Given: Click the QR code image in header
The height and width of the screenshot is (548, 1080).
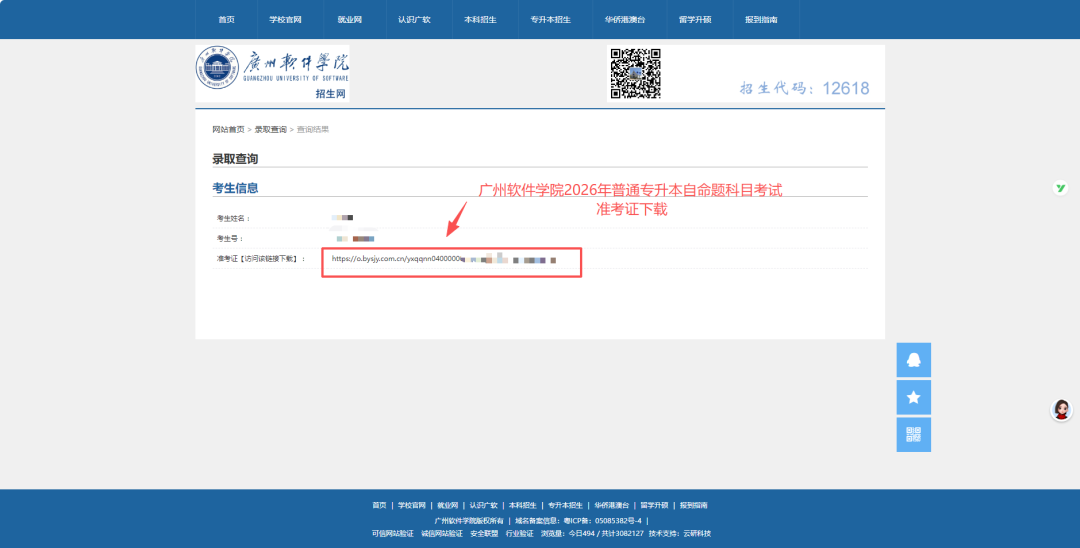Looking at the screenshot, I should click(635, 73).
